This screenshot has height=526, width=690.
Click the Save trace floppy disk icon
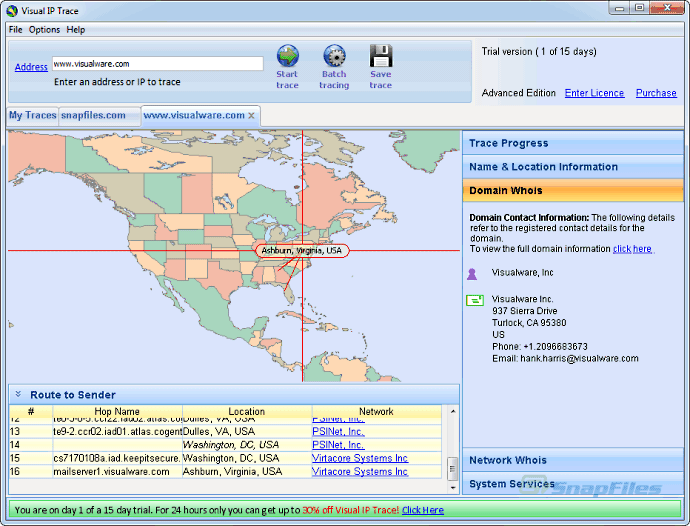point(381,55)
